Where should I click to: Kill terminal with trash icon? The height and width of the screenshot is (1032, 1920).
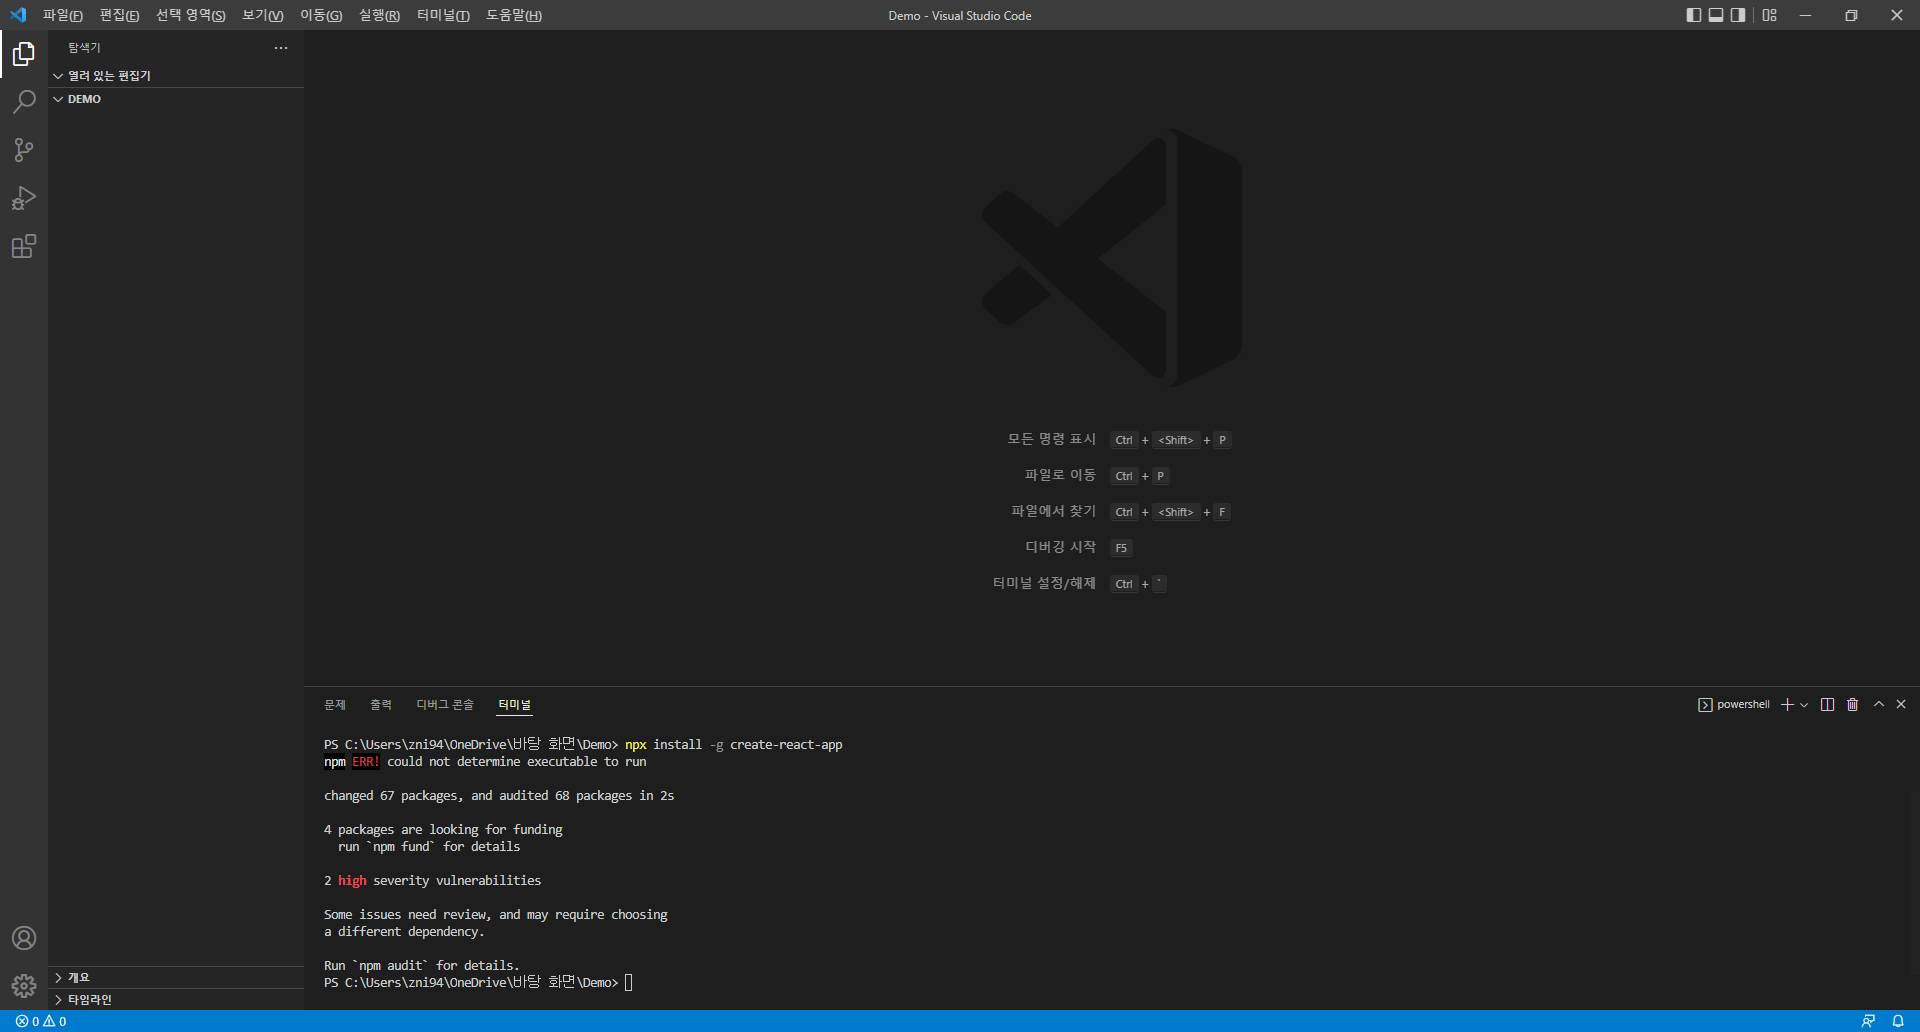pyautogui.click(x=1852, y=705)
